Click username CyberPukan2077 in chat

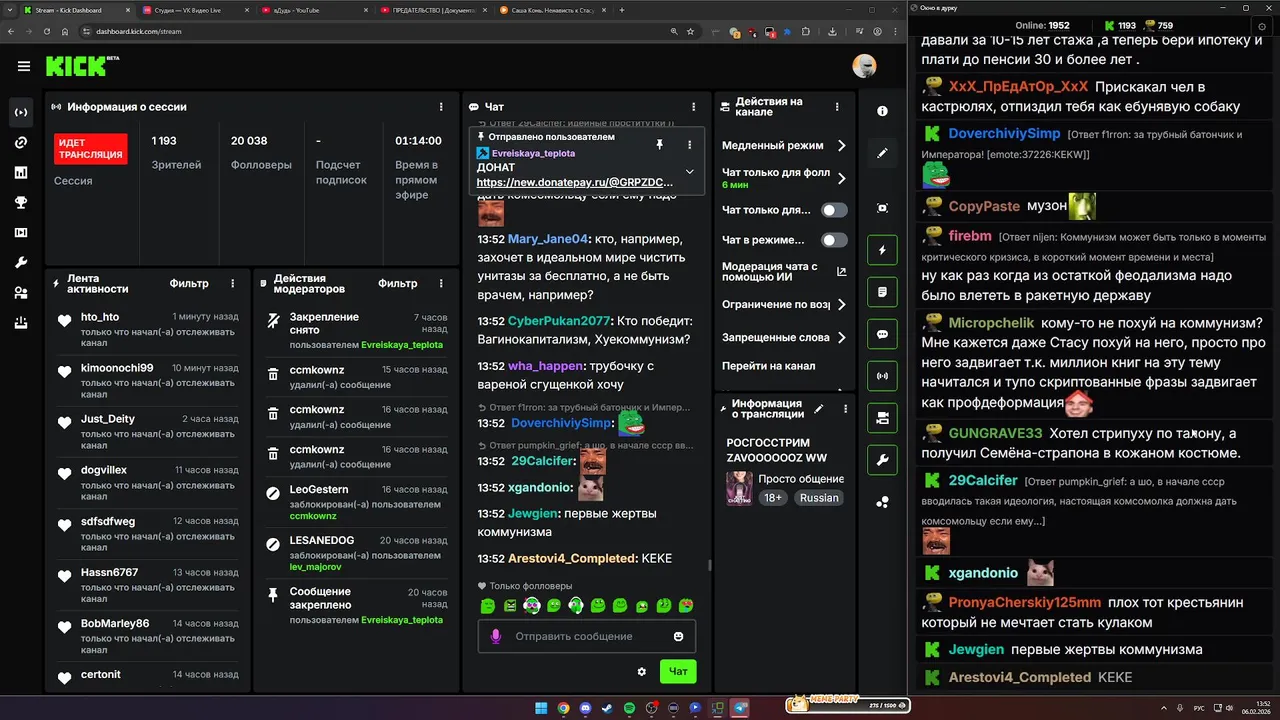pyautogui.click(x=559, y=321)
